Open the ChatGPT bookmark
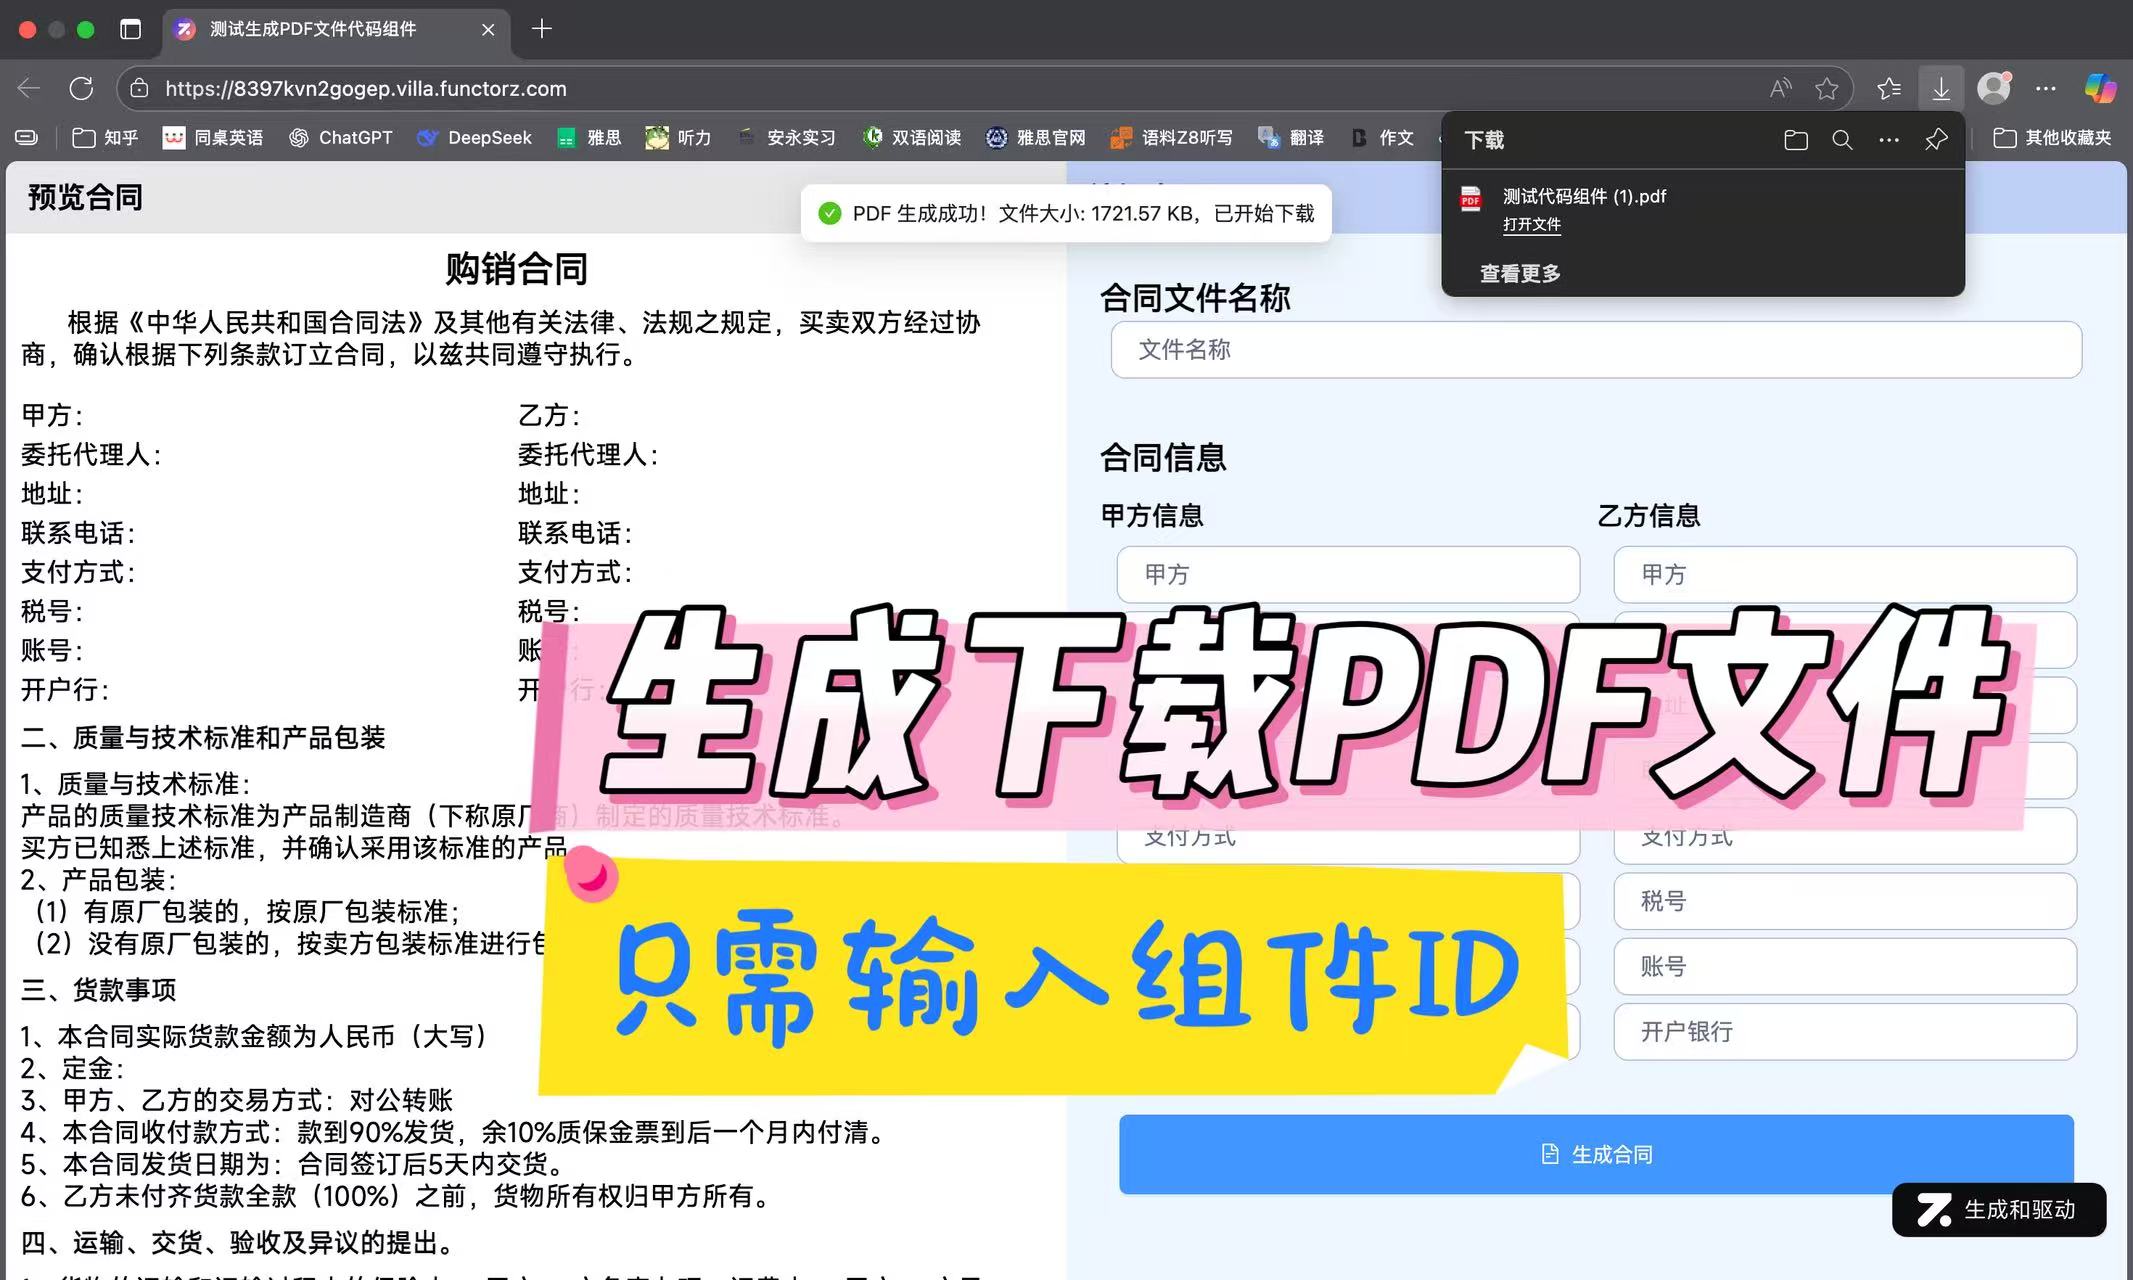Viewport: 2133px width, 1280px height. point(340,138)
